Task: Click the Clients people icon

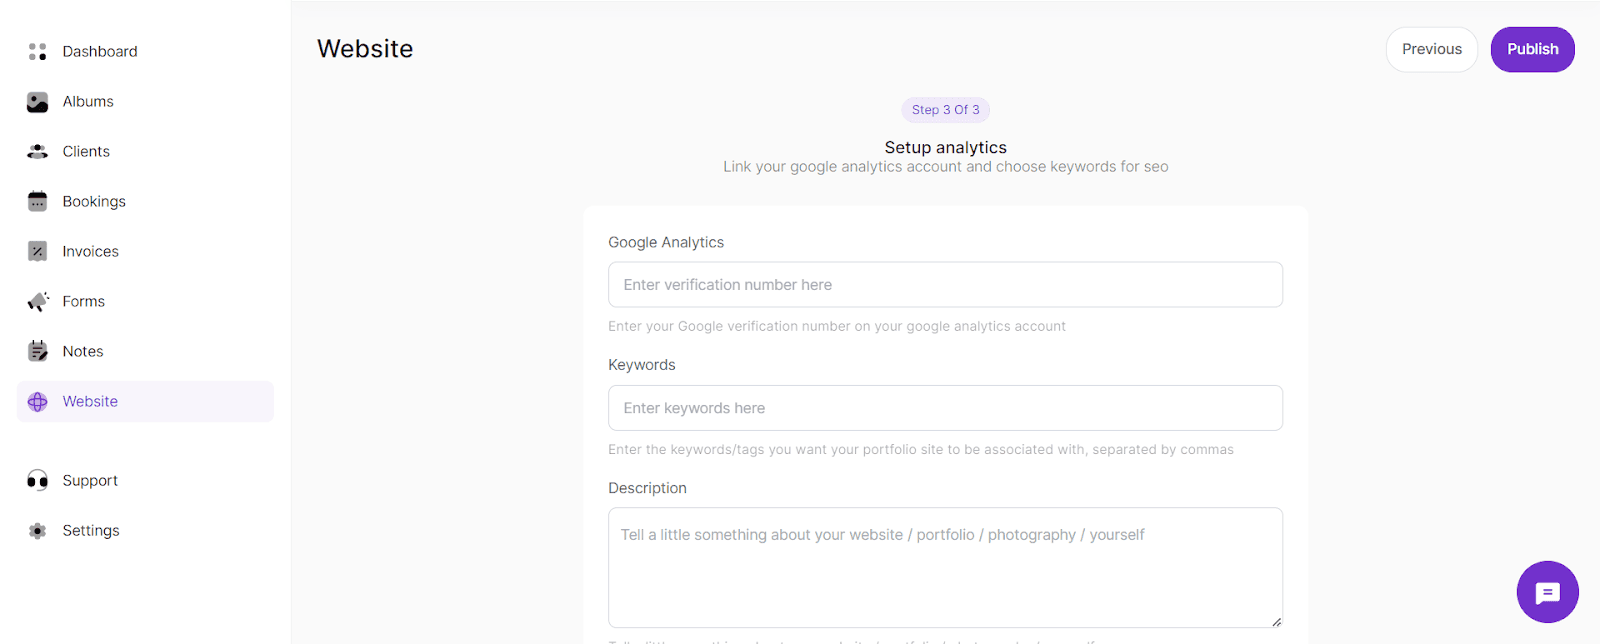Action: coord(38,152)
